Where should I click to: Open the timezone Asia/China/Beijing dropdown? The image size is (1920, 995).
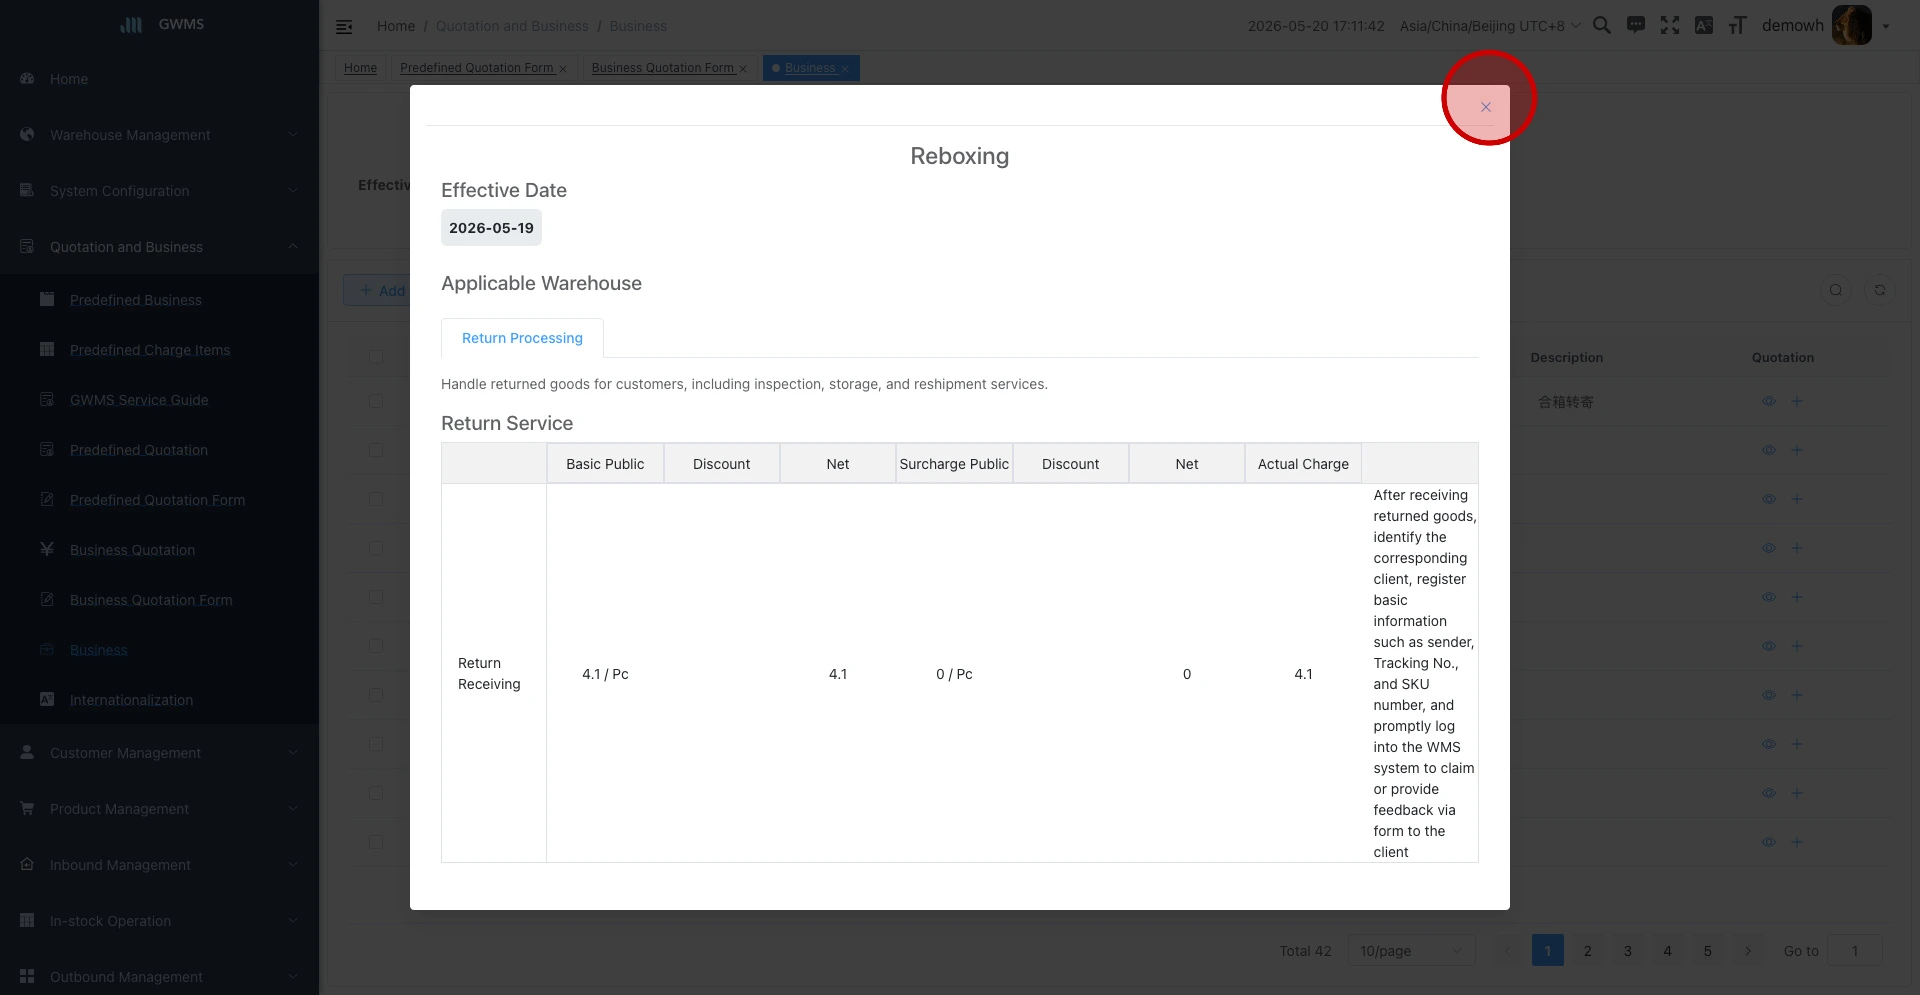1490,26
